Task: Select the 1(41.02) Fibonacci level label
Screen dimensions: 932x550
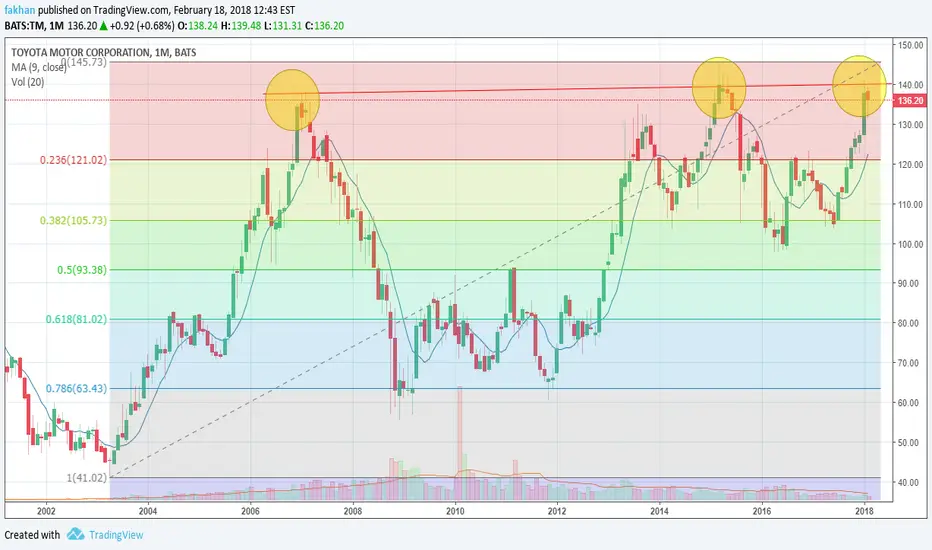Action: 87,477
